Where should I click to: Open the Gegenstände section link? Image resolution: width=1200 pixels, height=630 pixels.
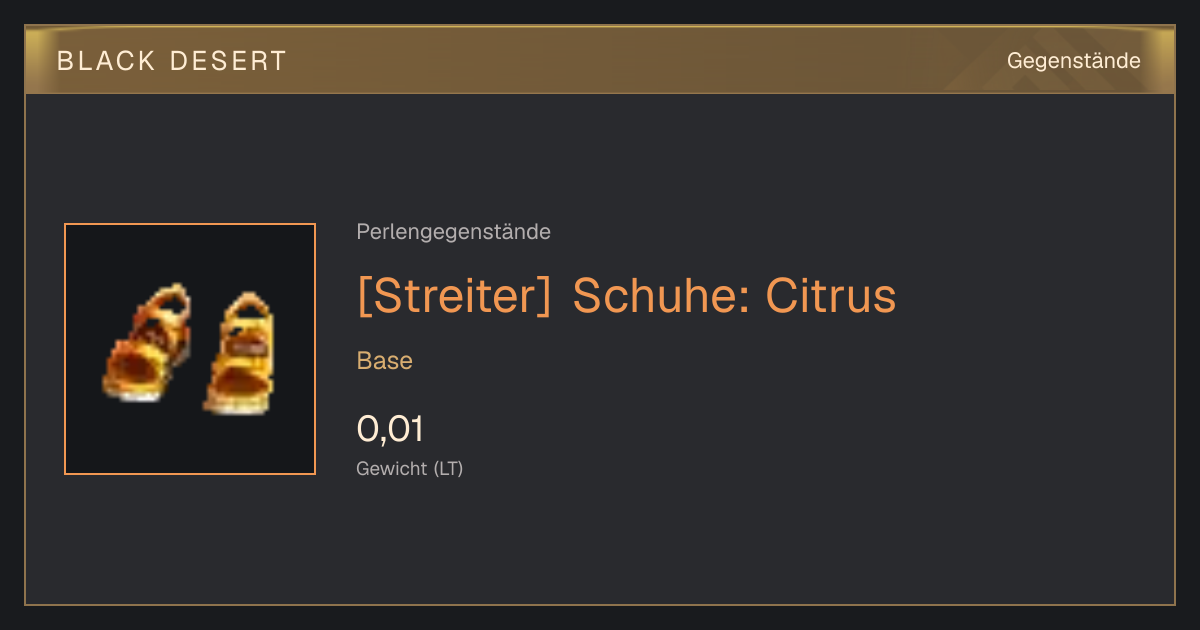click(1073, 61)
